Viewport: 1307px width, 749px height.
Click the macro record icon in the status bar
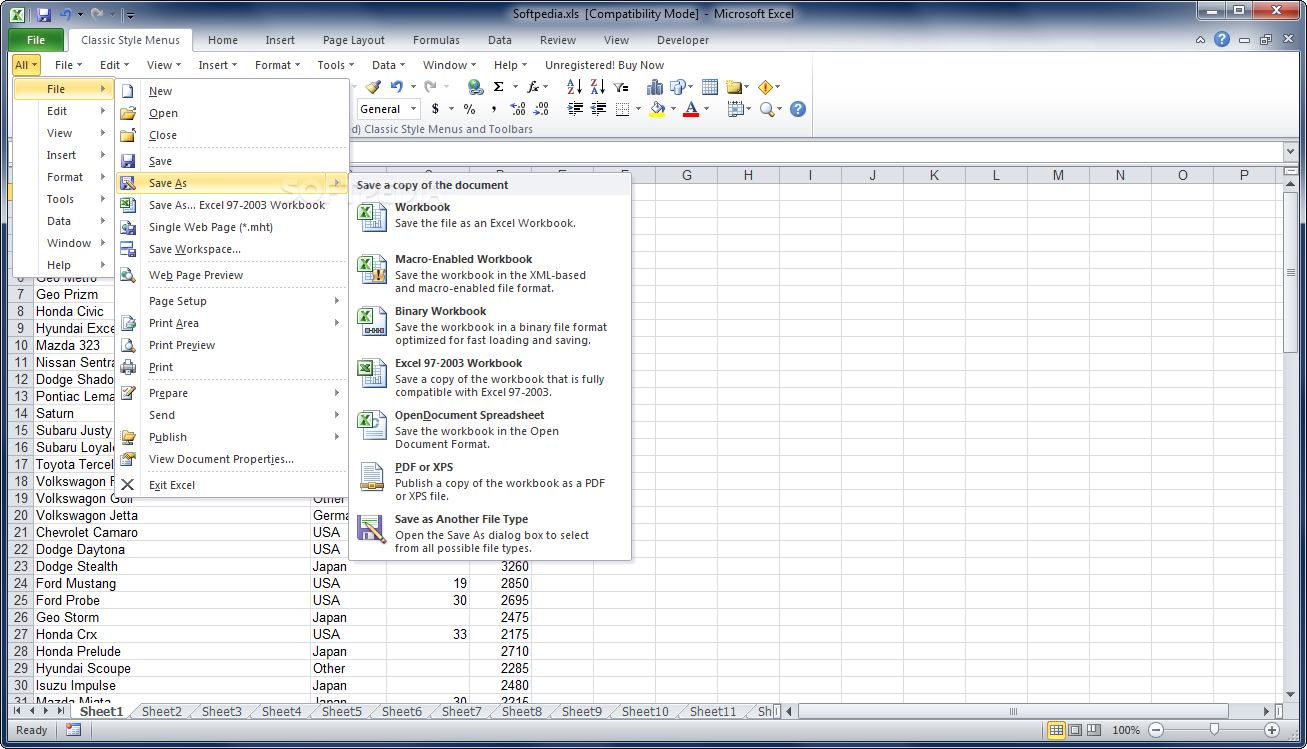click(x=74, y=730)
